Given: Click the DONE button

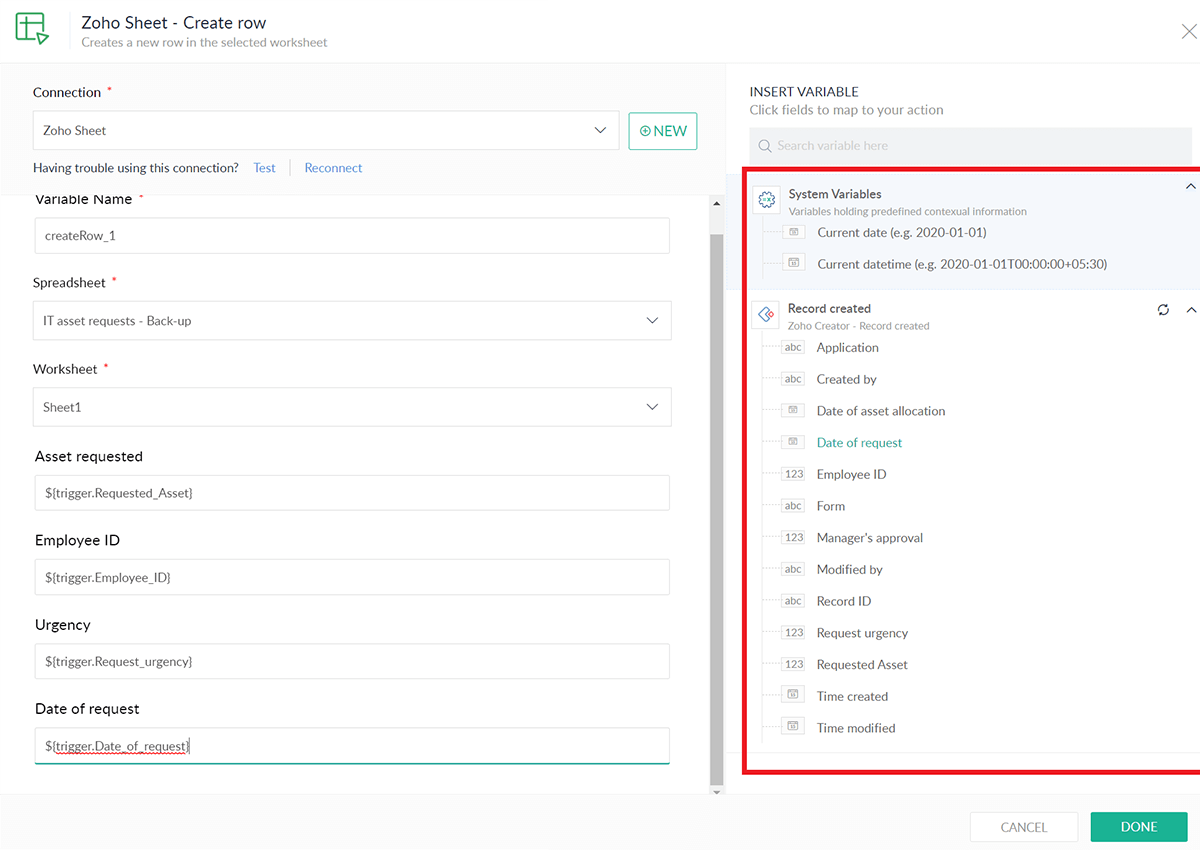Looking at the screenshot, I should tap(1139, 827).
